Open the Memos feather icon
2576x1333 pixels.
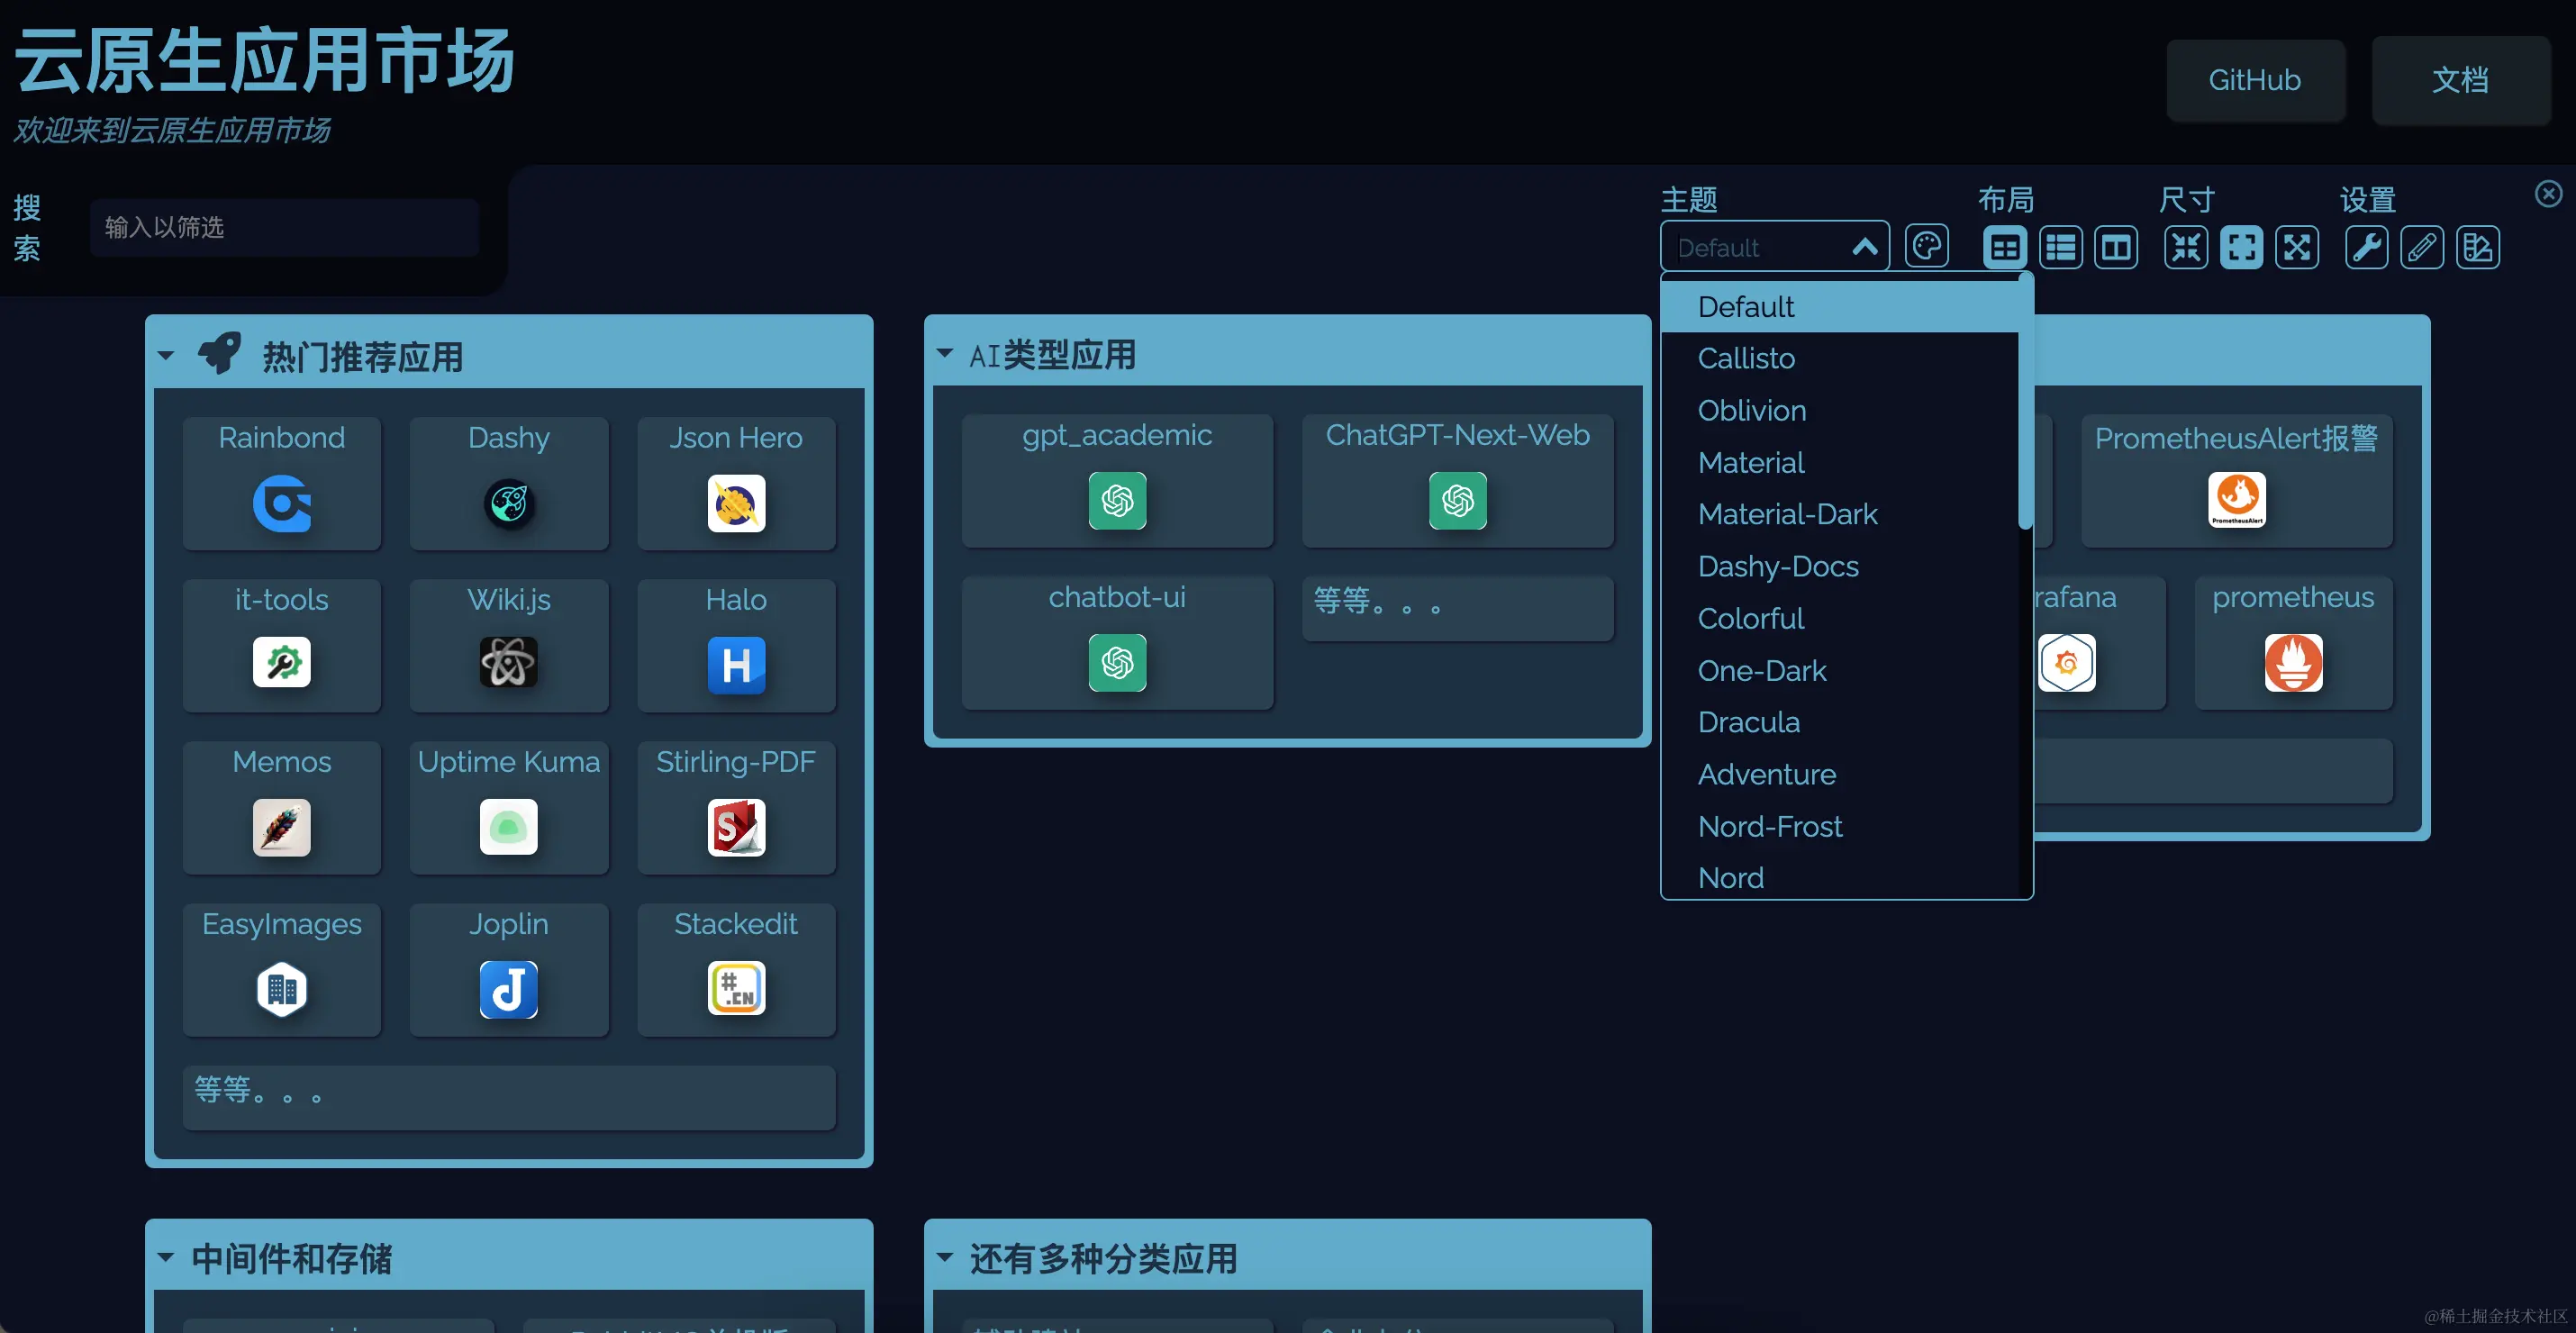[282, 827]
